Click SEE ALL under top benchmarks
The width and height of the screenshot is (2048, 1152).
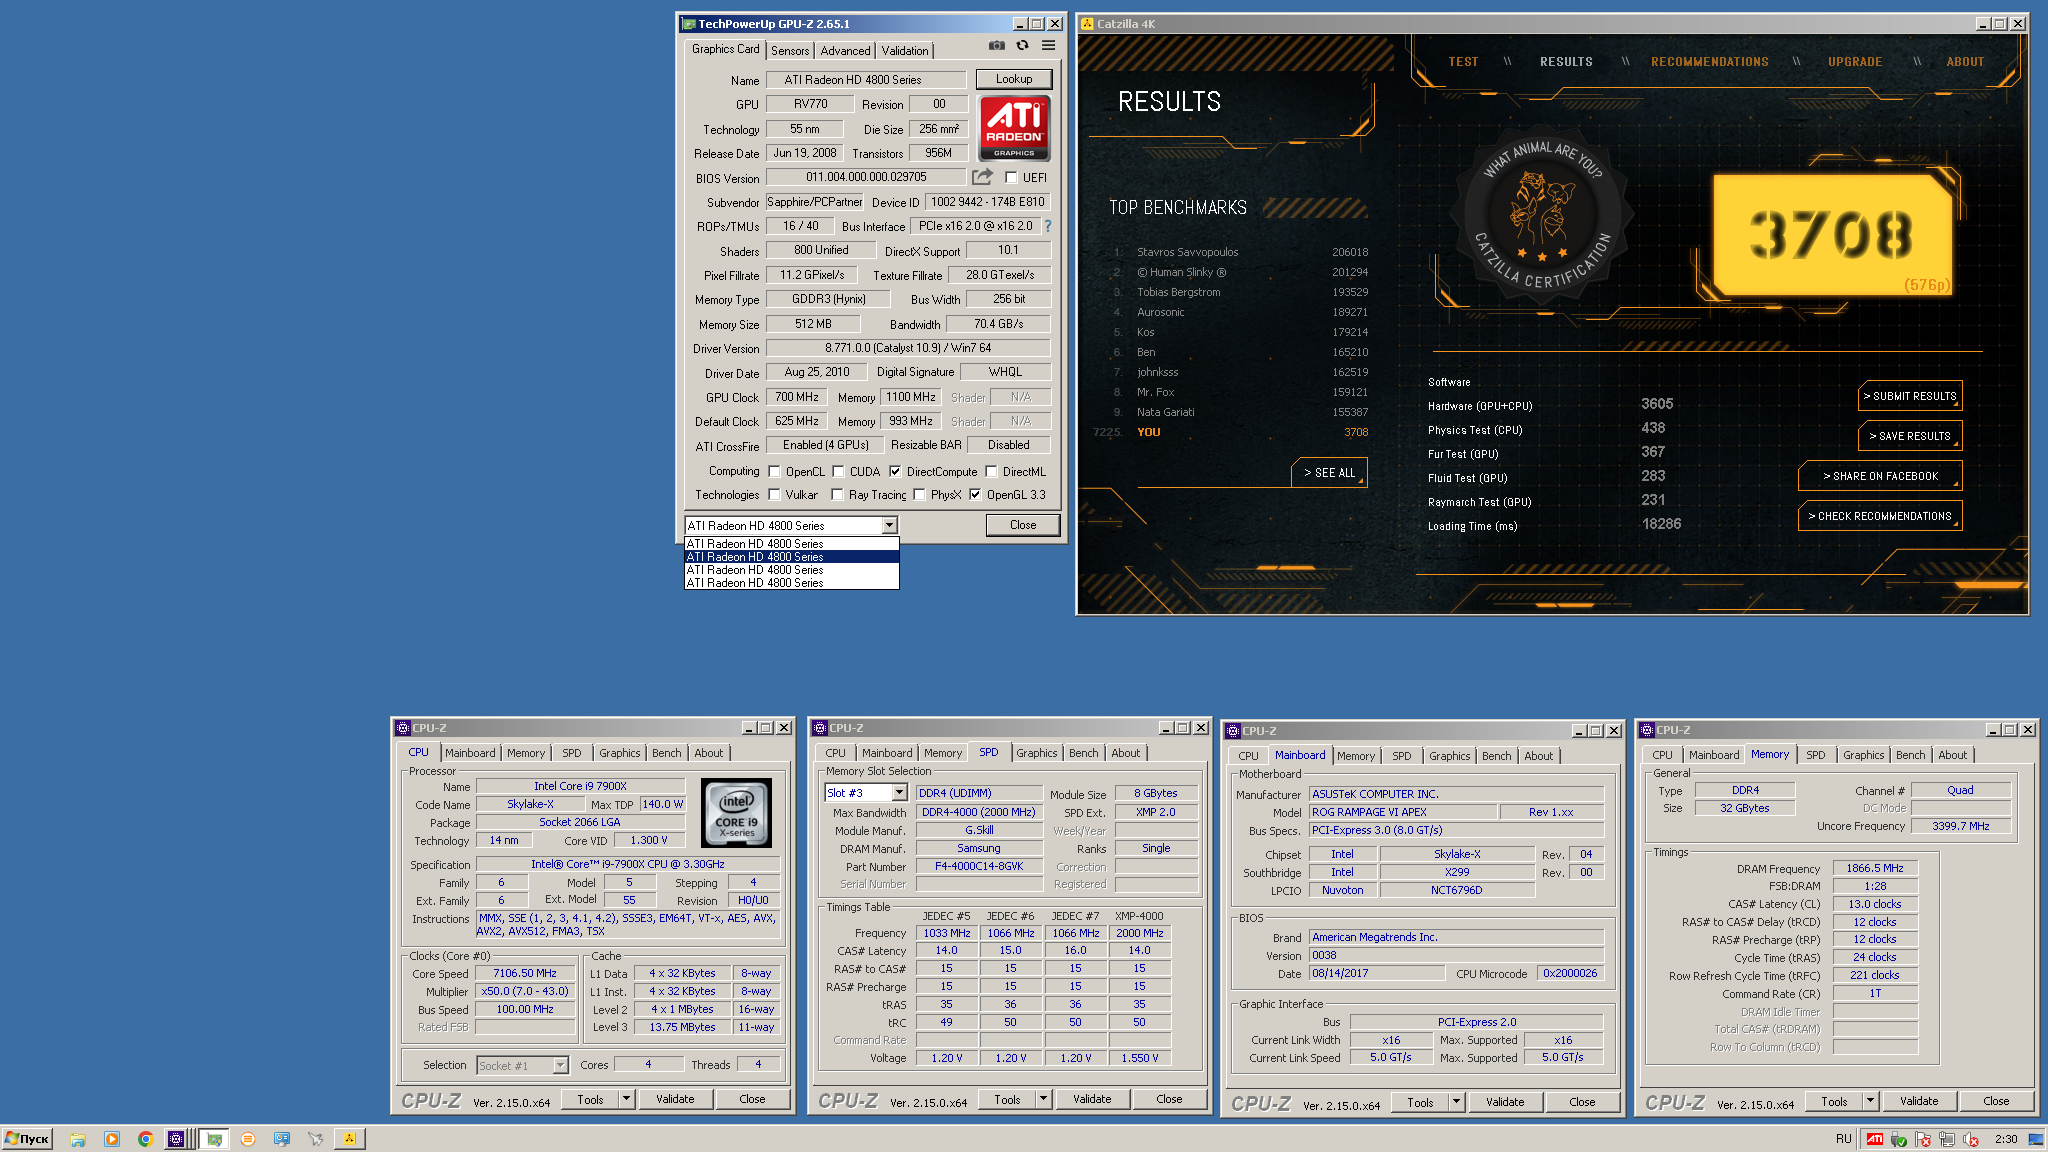click(x=1329, y=472)
